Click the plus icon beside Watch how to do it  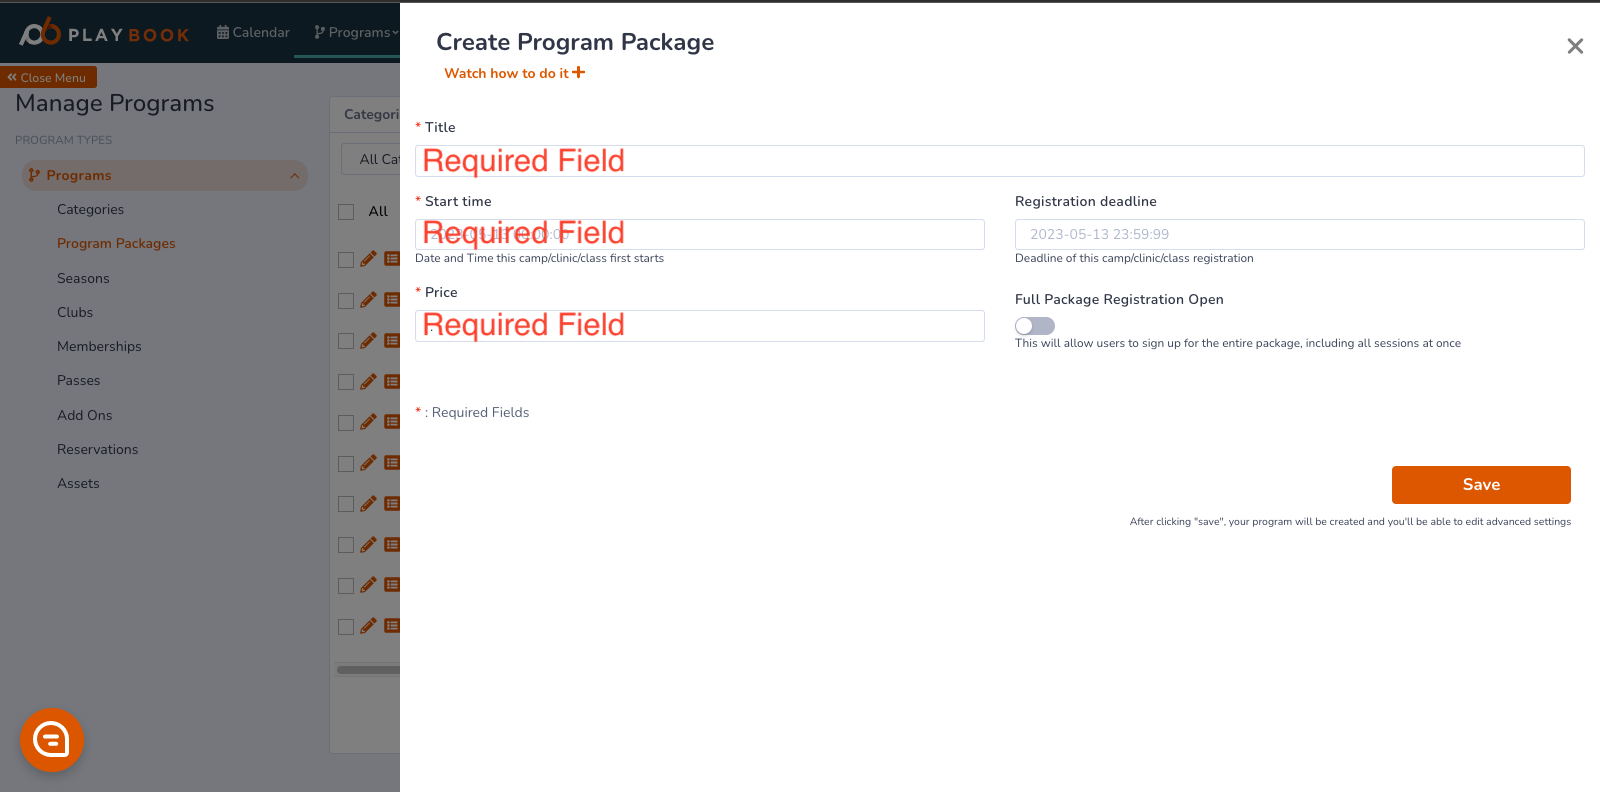click(579, 72)
